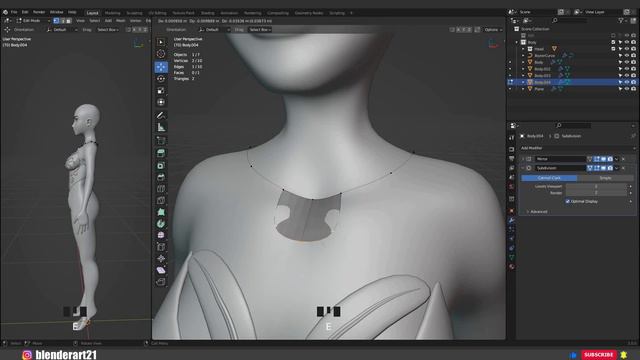Click the YouTube Subscribe button
This screenshot has width=640, height=360.
(598, 355)
